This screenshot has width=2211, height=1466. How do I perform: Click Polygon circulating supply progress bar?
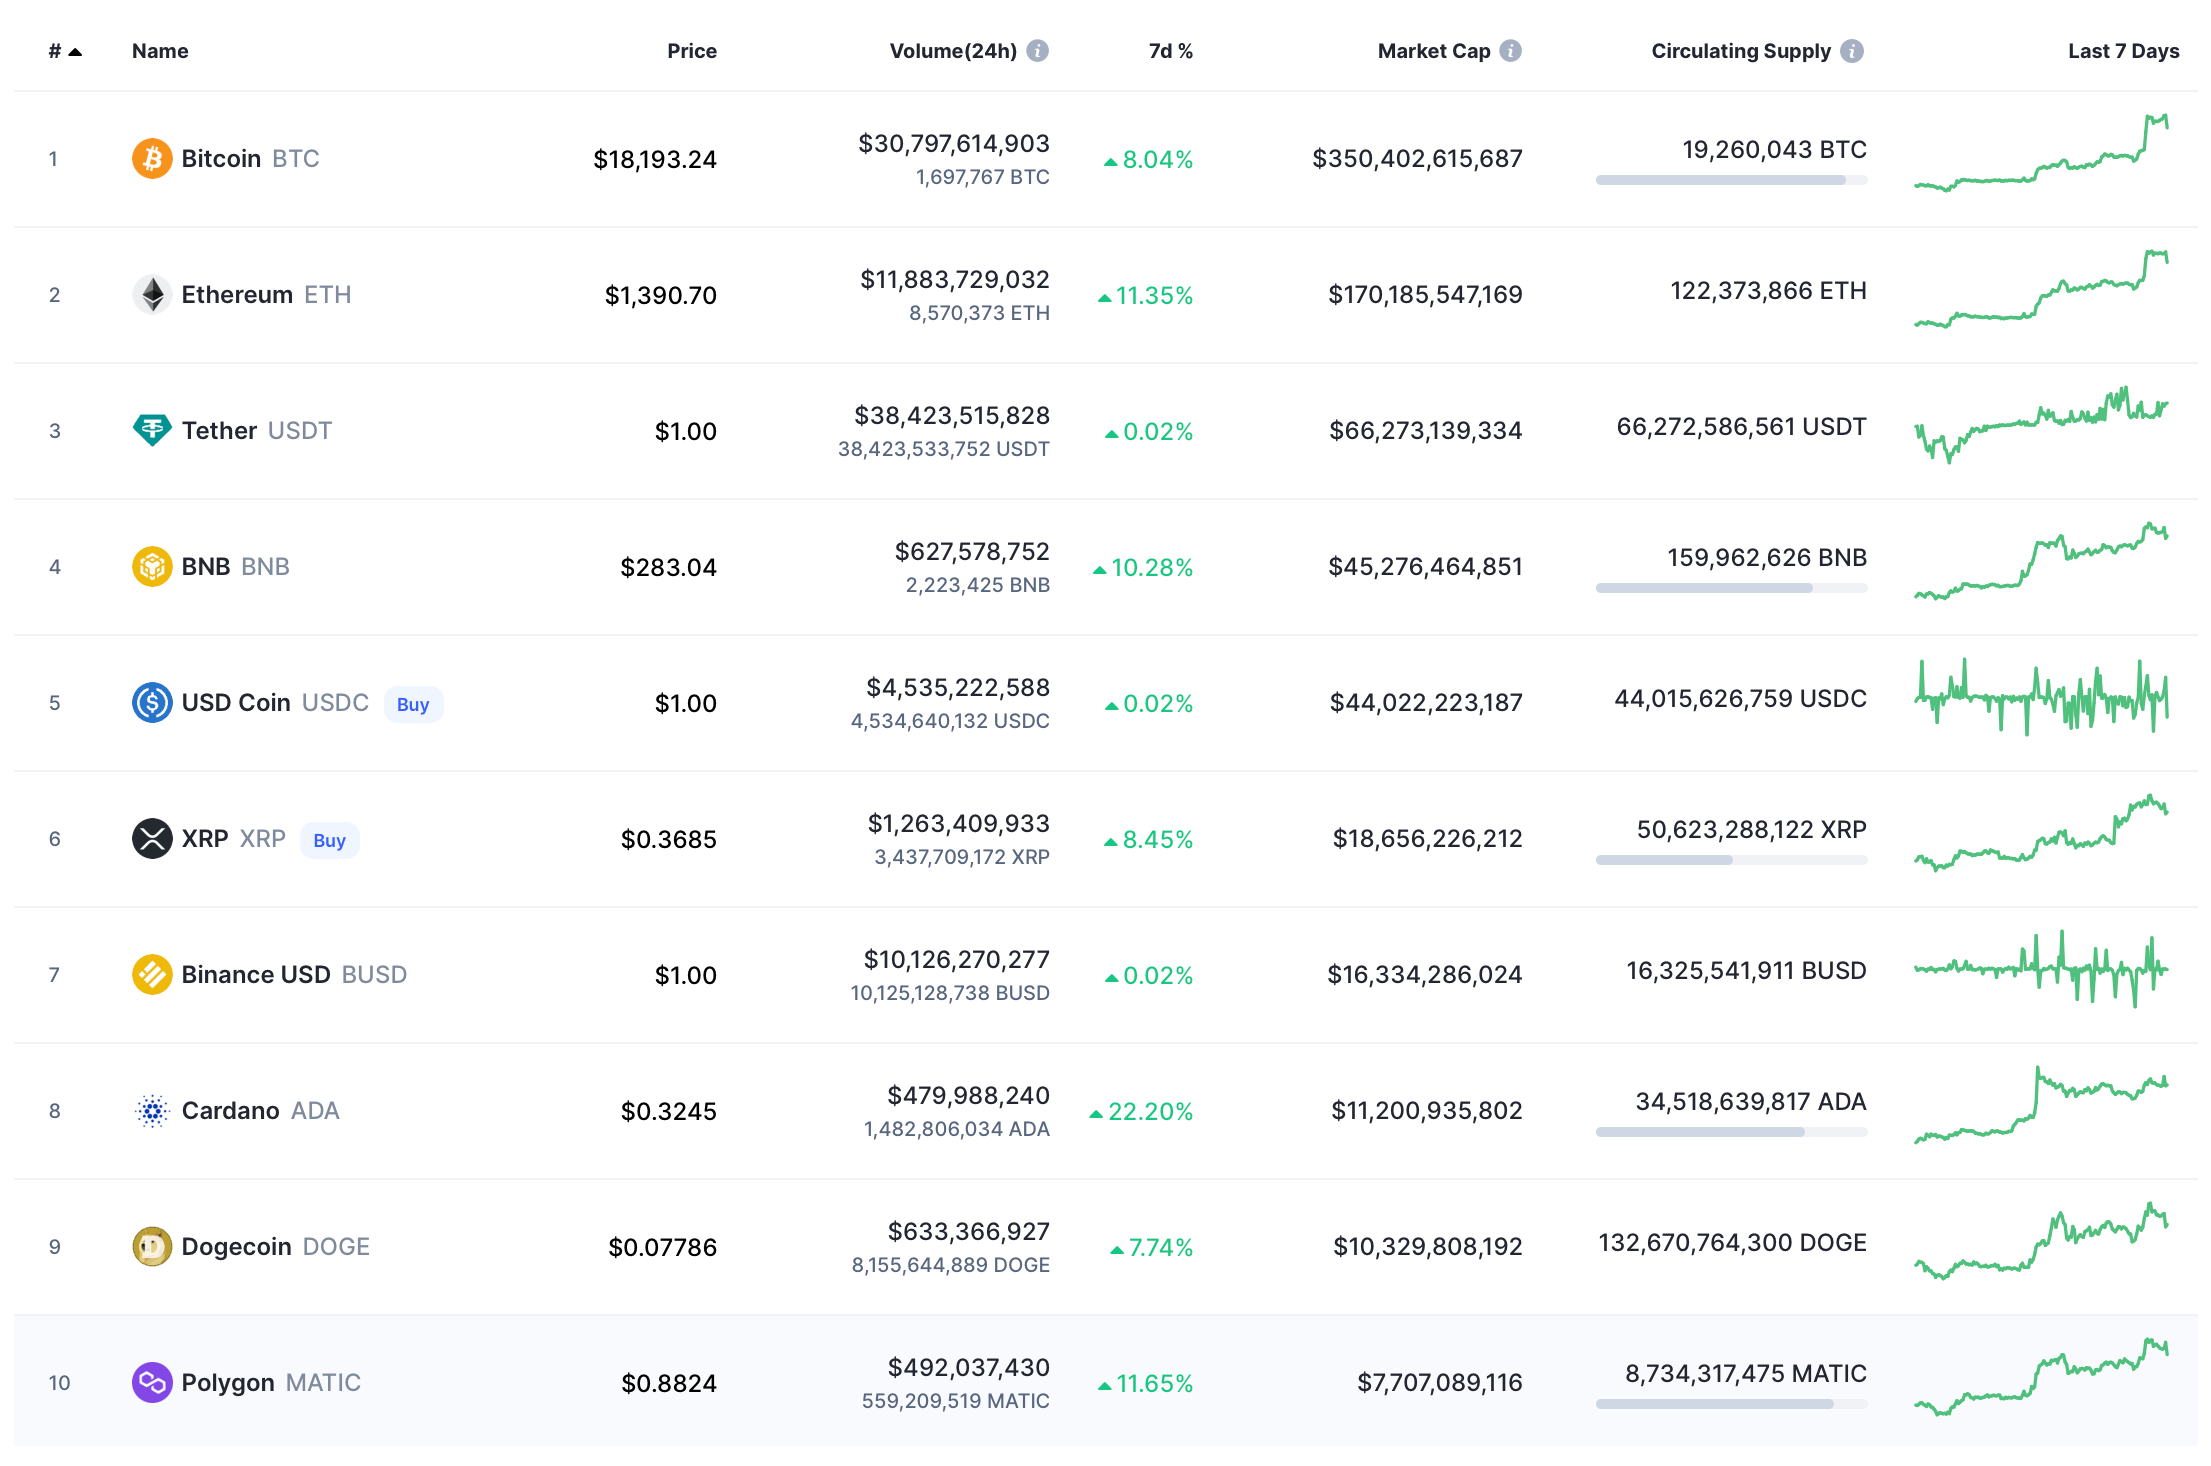click(1731, 1404)
